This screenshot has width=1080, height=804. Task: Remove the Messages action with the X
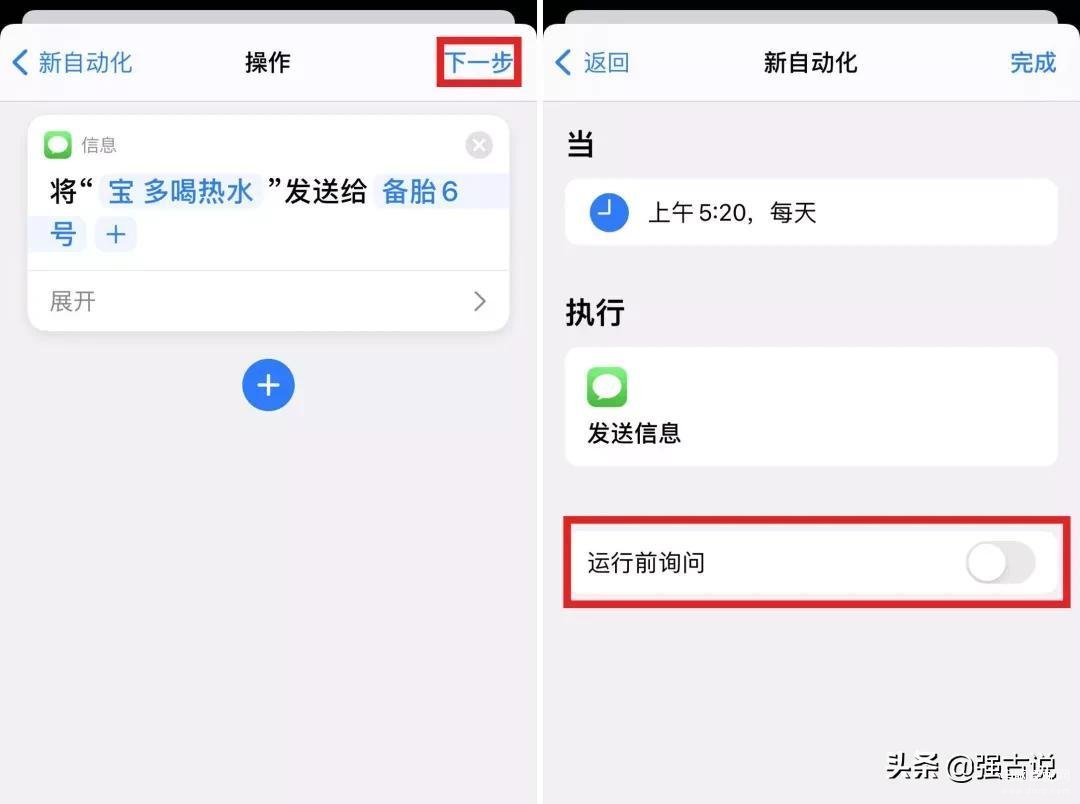pyautogui.click(x=479, y=145)
